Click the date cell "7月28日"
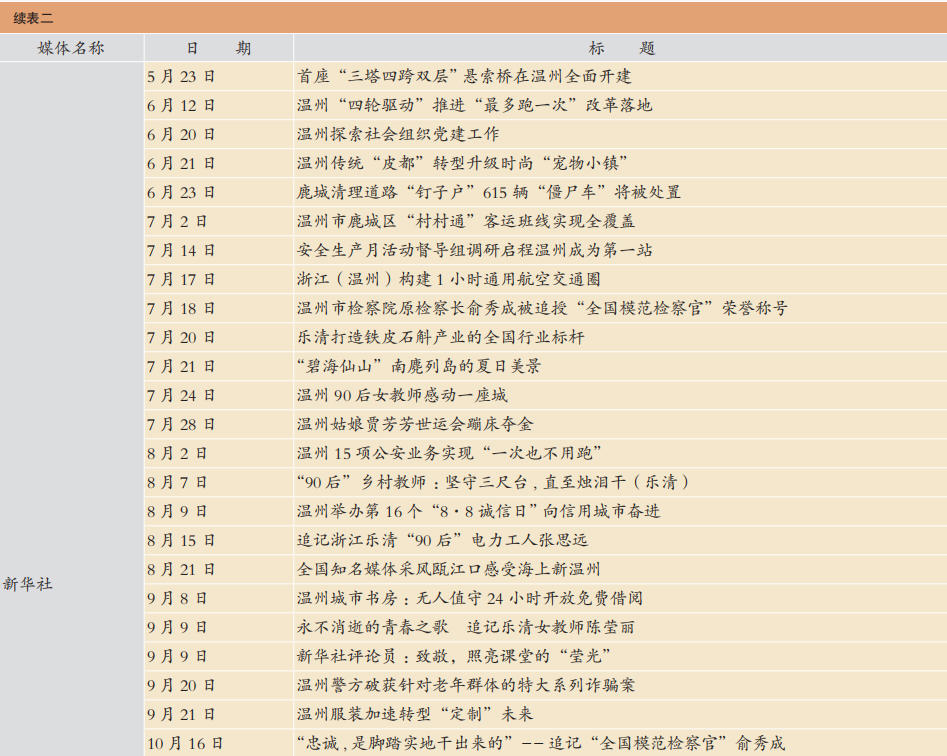The width and height of the screenshot is (947, 756). [181, 424]
